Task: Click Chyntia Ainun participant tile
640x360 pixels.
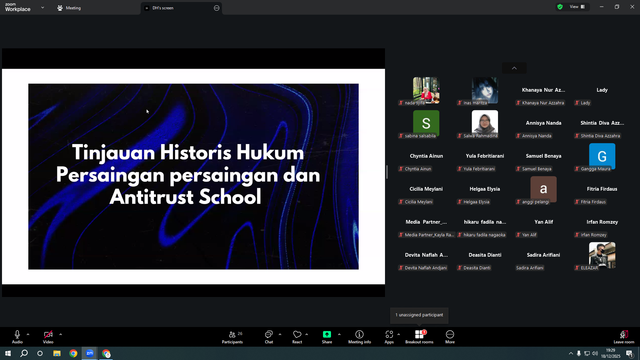Action: 426,158
